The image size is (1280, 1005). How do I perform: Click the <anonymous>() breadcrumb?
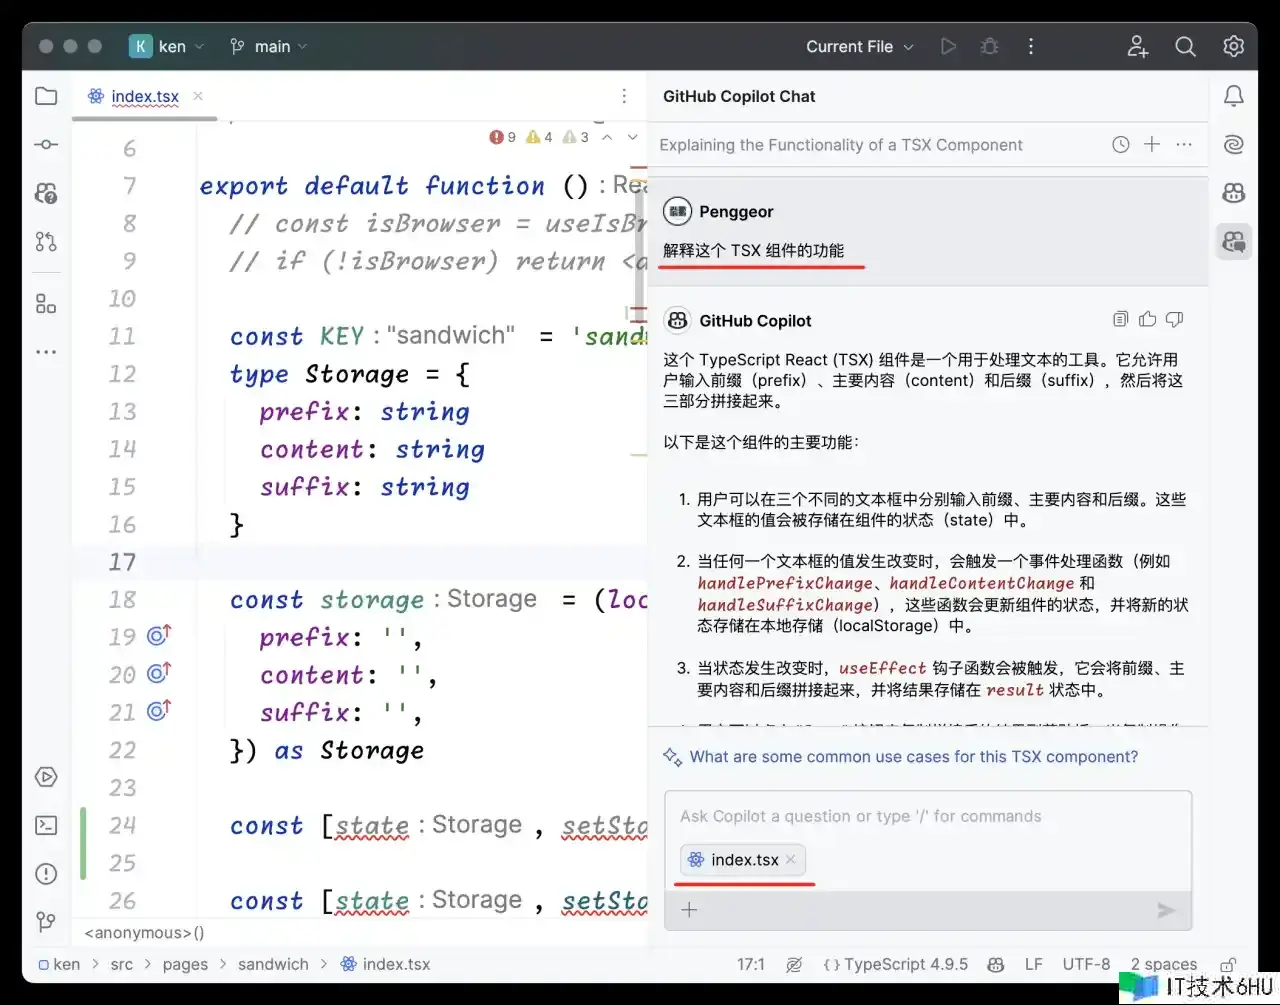click(x=144, y=933)
